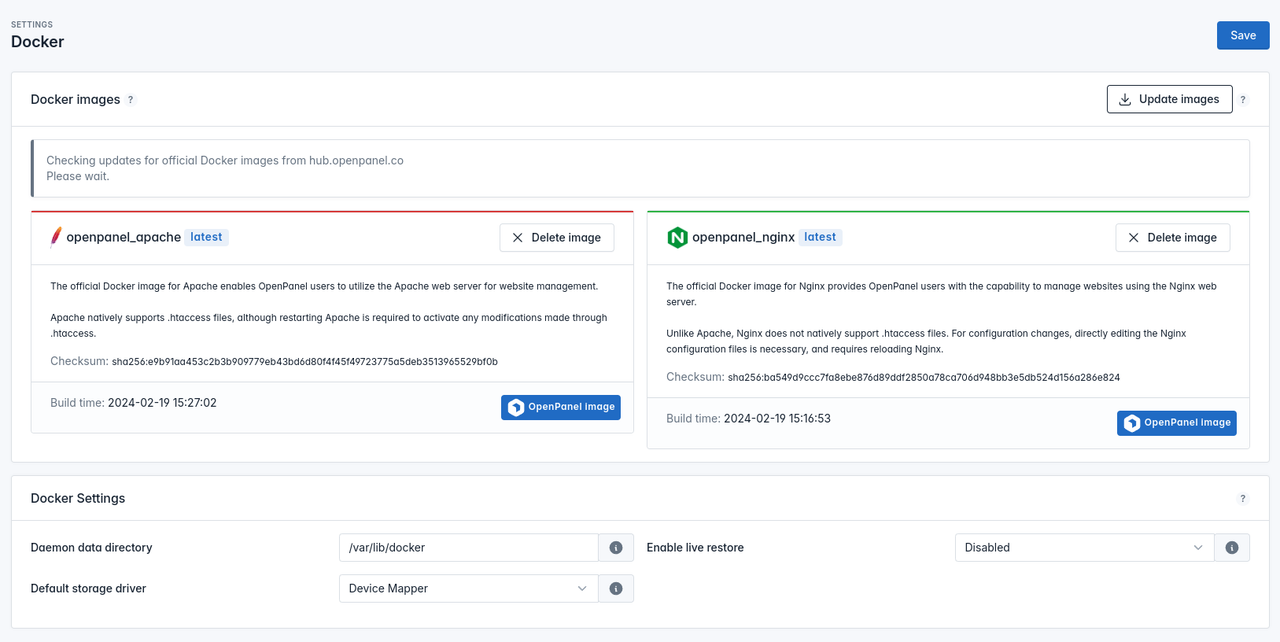
Task: Open the Default storage driver dropdown
Action: click(468, 588)
